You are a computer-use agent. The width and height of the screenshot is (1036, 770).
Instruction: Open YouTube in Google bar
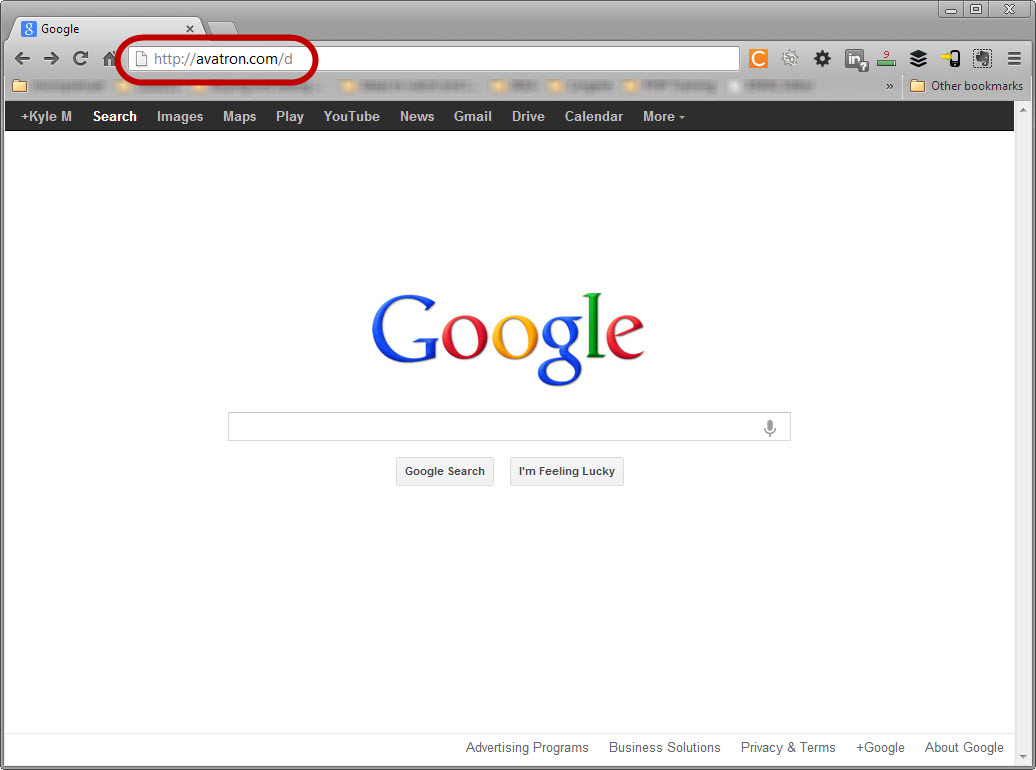[352, 116]
